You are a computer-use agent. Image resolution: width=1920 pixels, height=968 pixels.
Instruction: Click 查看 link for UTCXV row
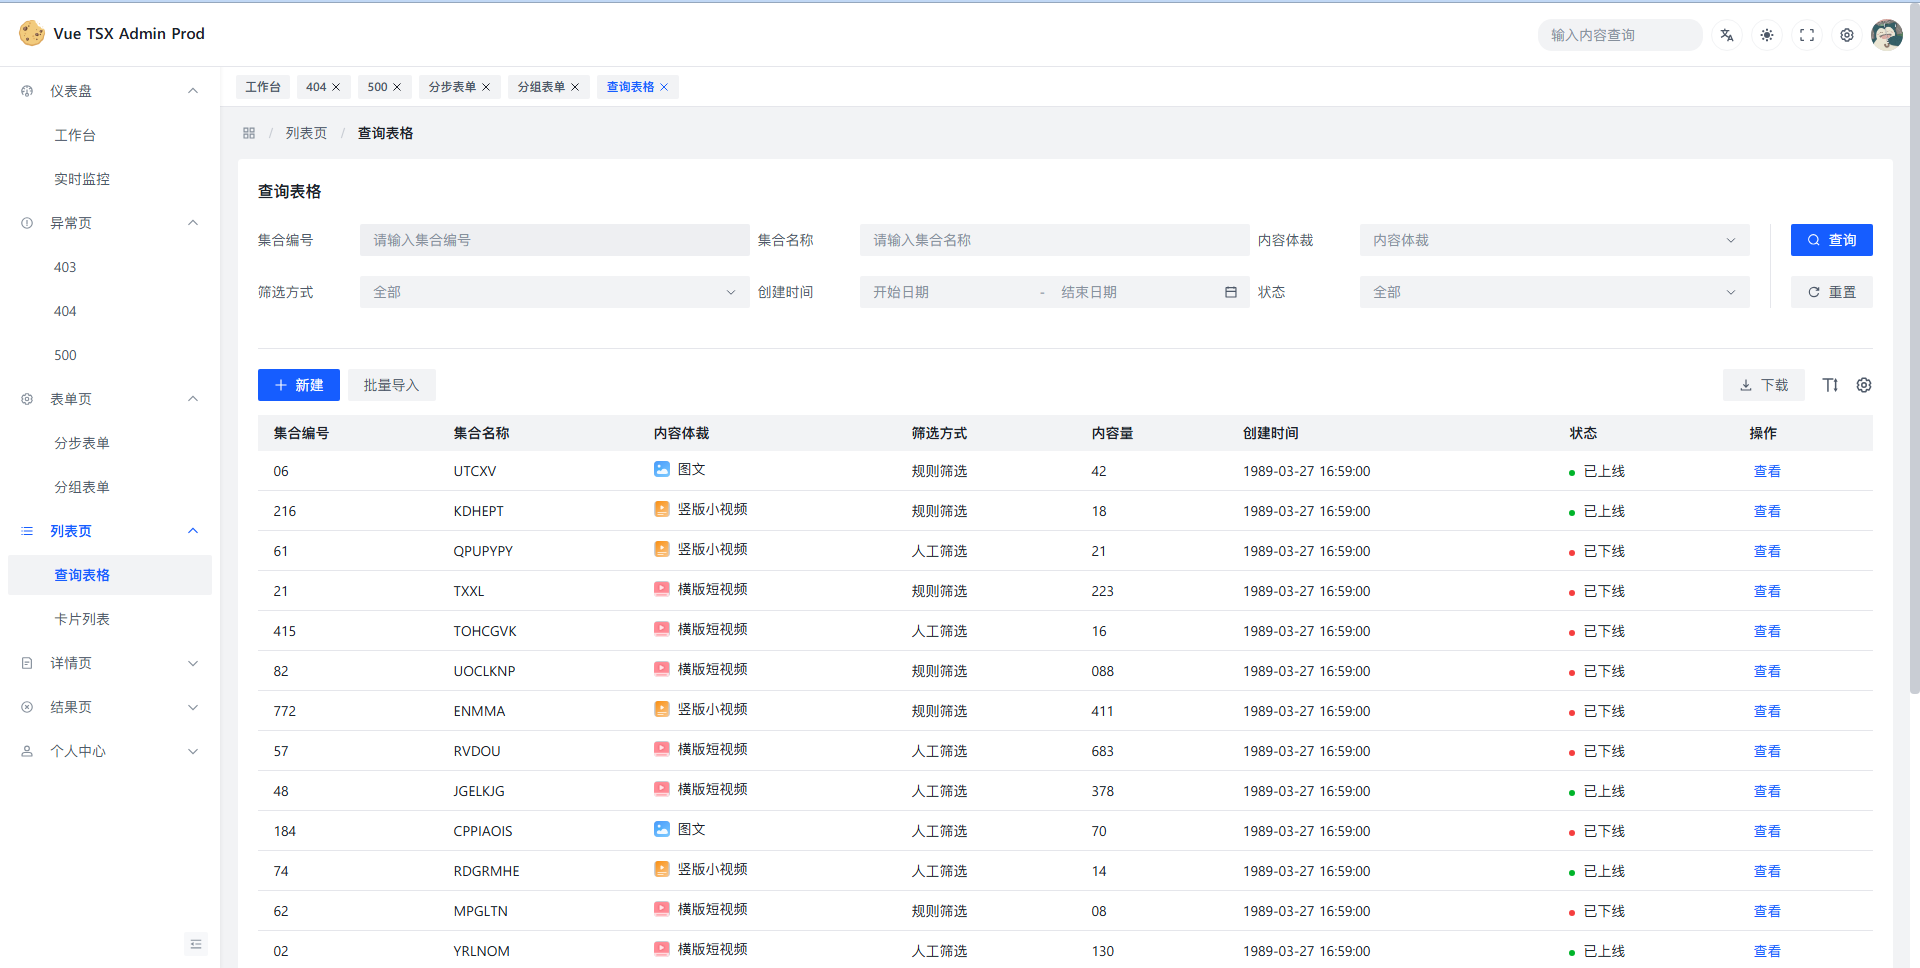point(1767,471)
